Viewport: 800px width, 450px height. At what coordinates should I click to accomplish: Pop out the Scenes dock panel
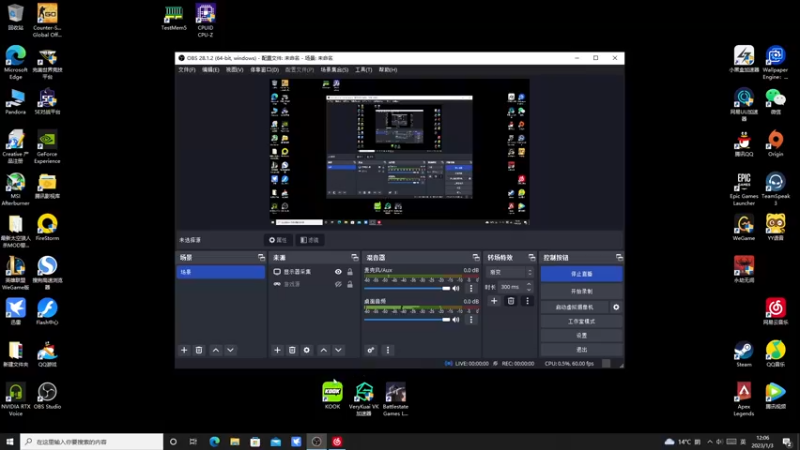pos(261,258)
